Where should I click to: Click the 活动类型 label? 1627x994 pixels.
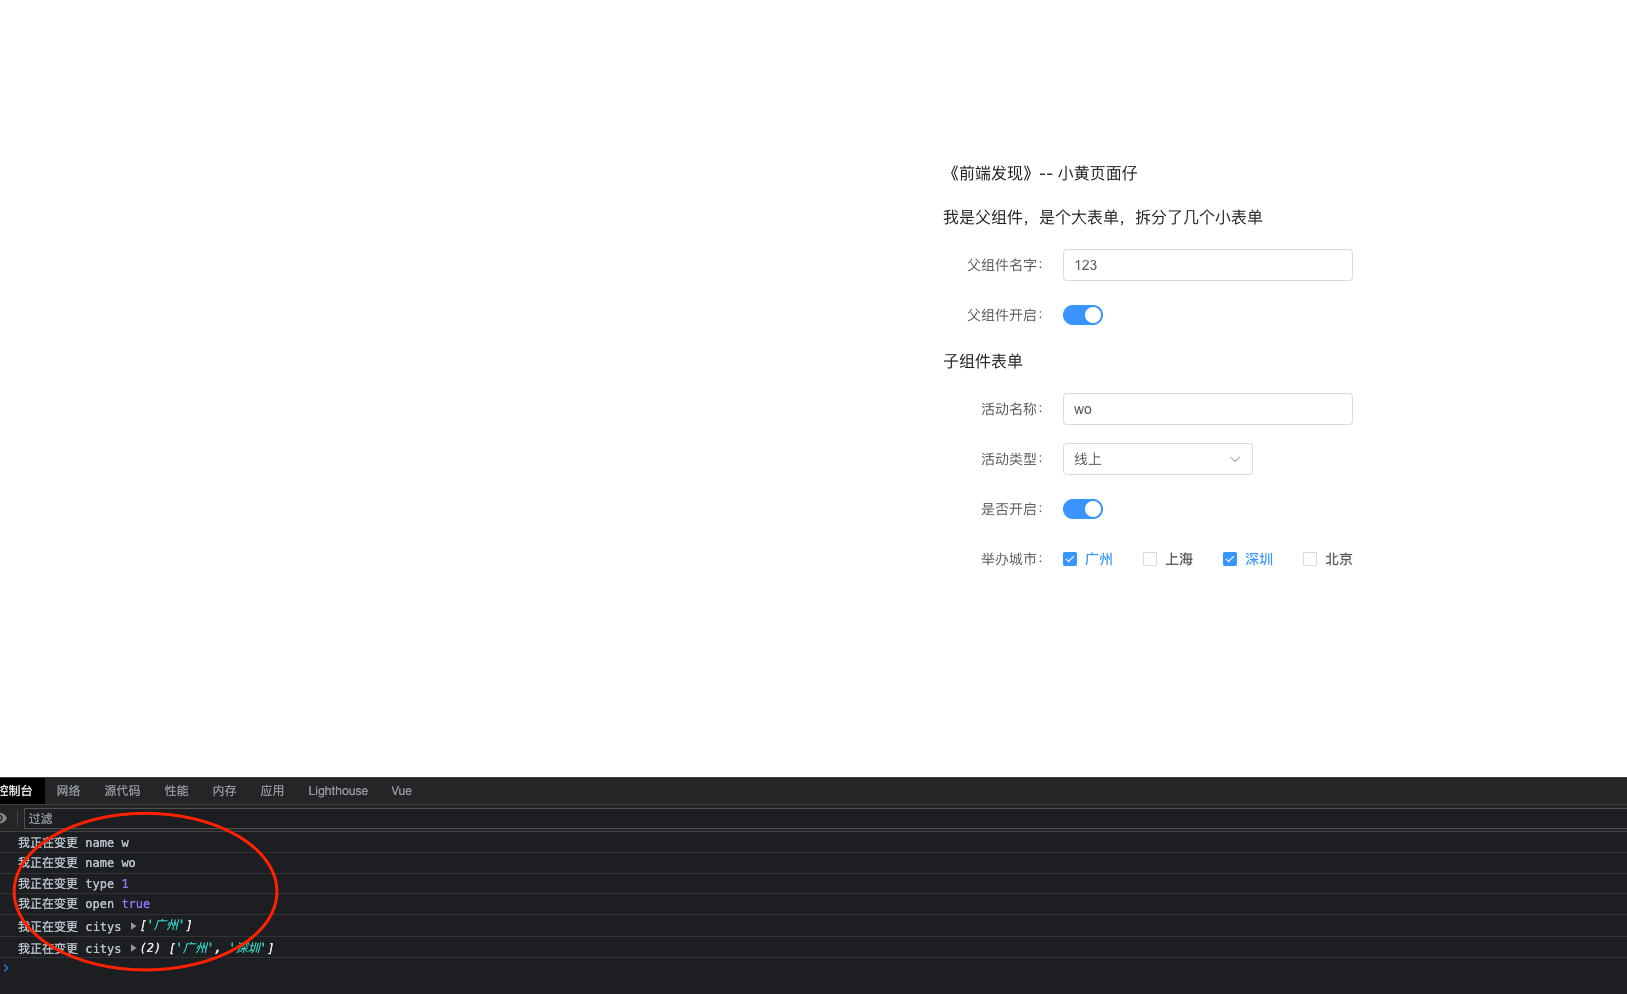[1011, 459]
